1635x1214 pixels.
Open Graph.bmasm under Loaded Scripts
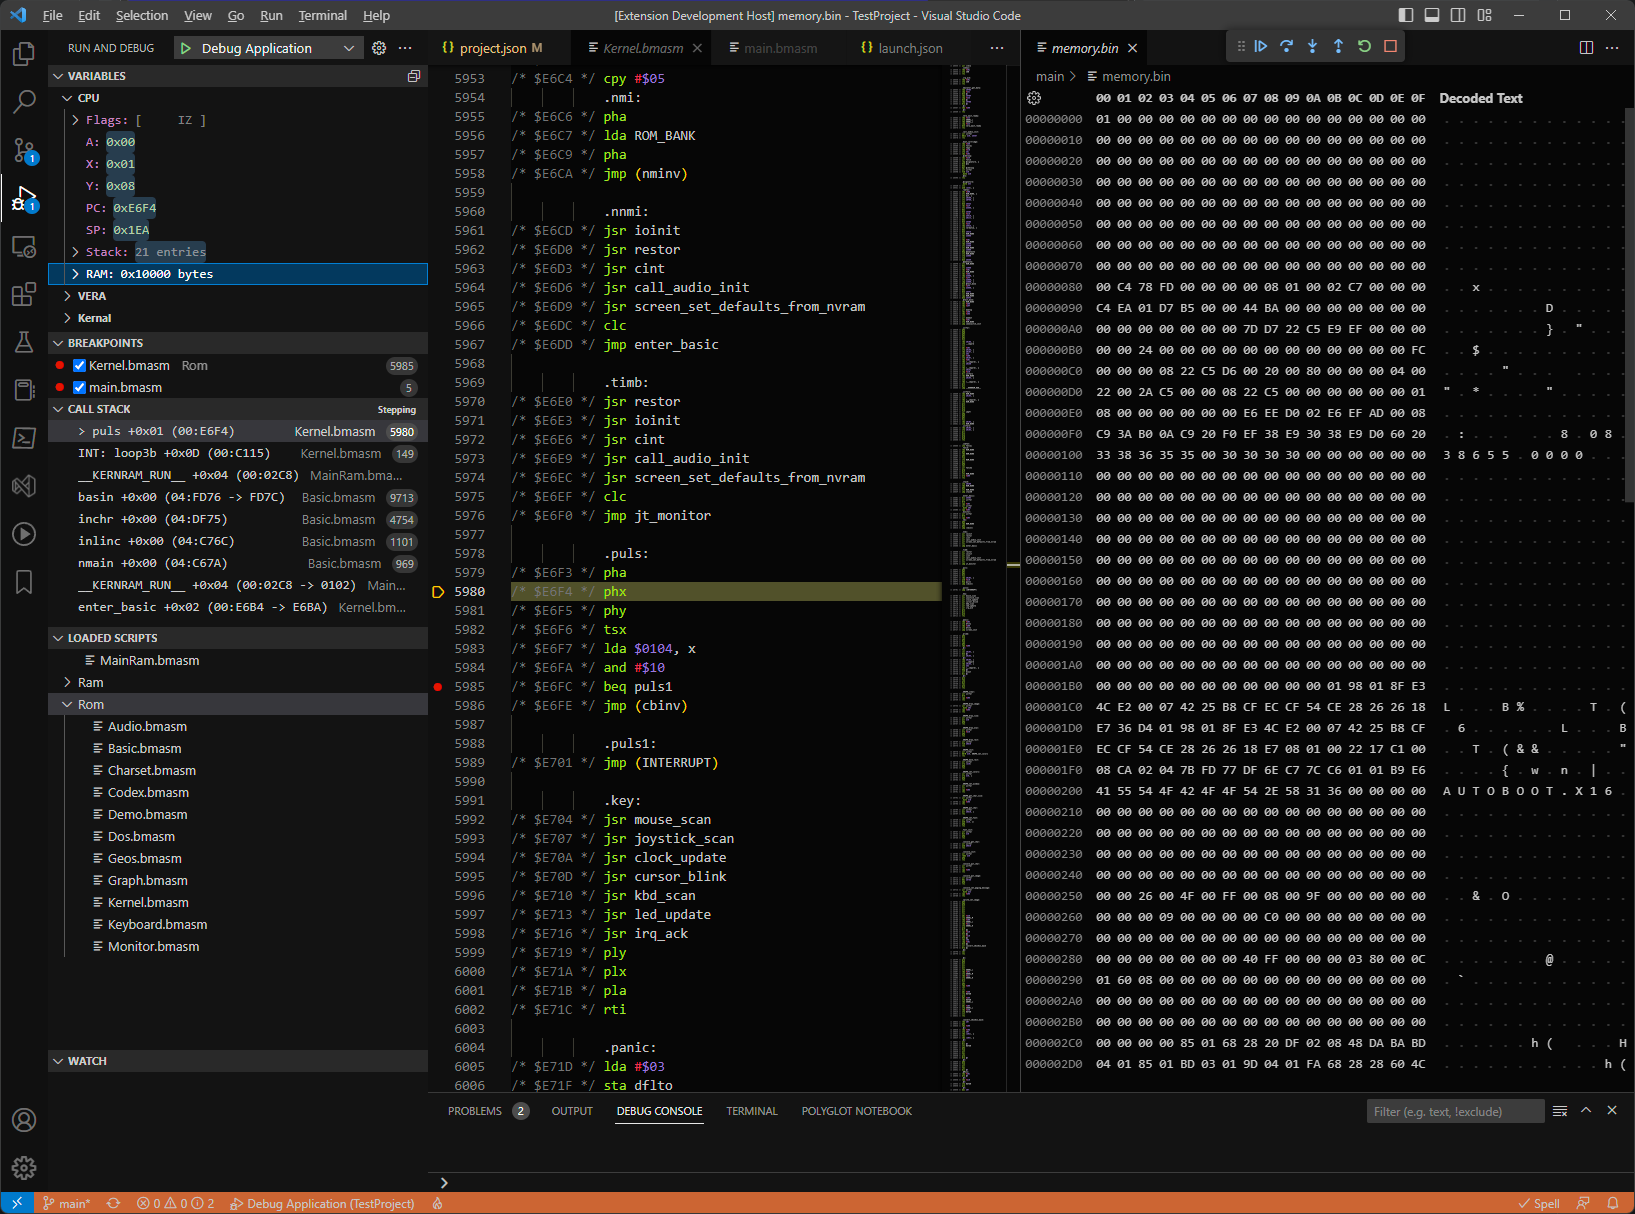coord(147,880)
